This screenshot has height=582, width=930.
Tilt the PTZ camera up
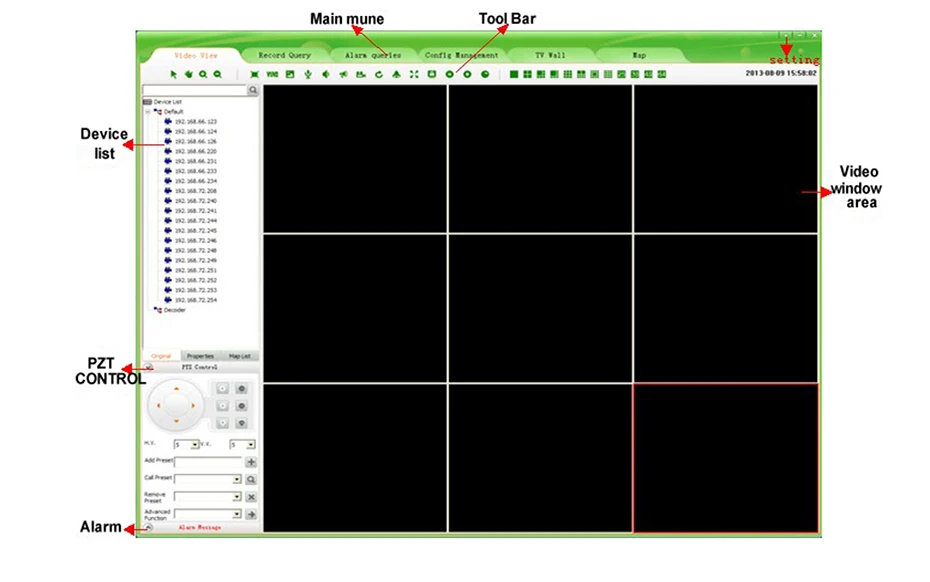pyautogui.click(x=176, y=389)
